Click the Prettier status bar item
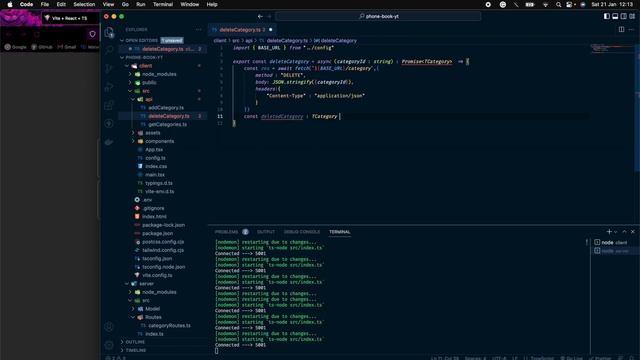Screen dimensions: 640x360 tap(600, 358)
